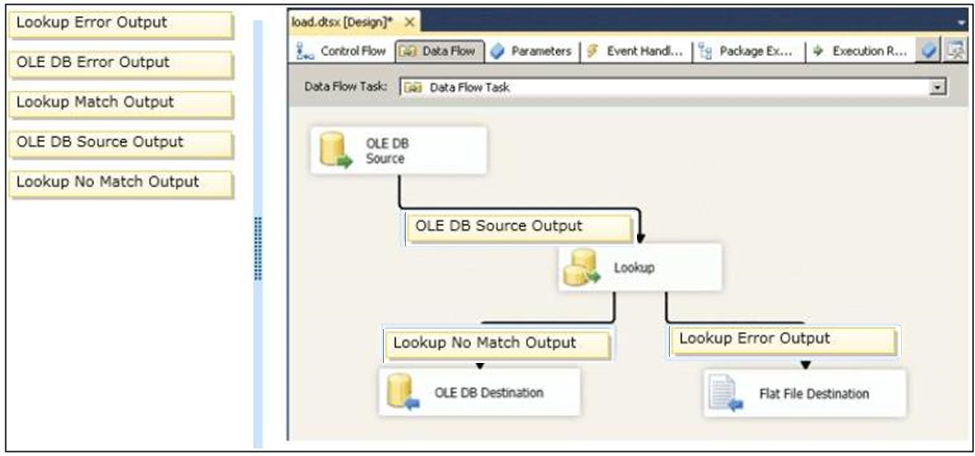Click the dotted splitter between the panes
This screenshot has width=975, height=456.
point(258,248)
